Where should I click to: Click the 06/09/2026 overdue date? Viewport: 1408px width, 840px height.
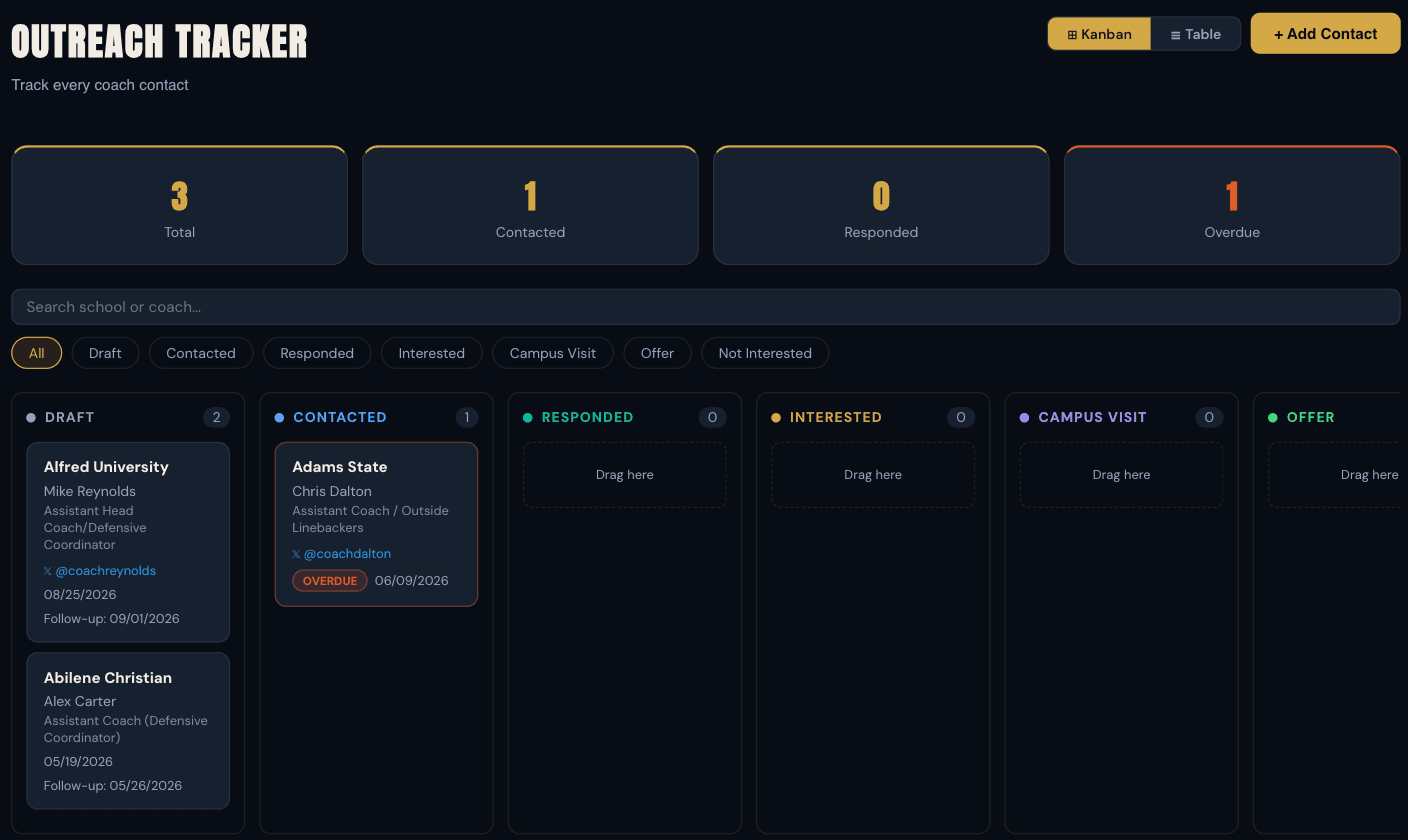coord(412,581)
